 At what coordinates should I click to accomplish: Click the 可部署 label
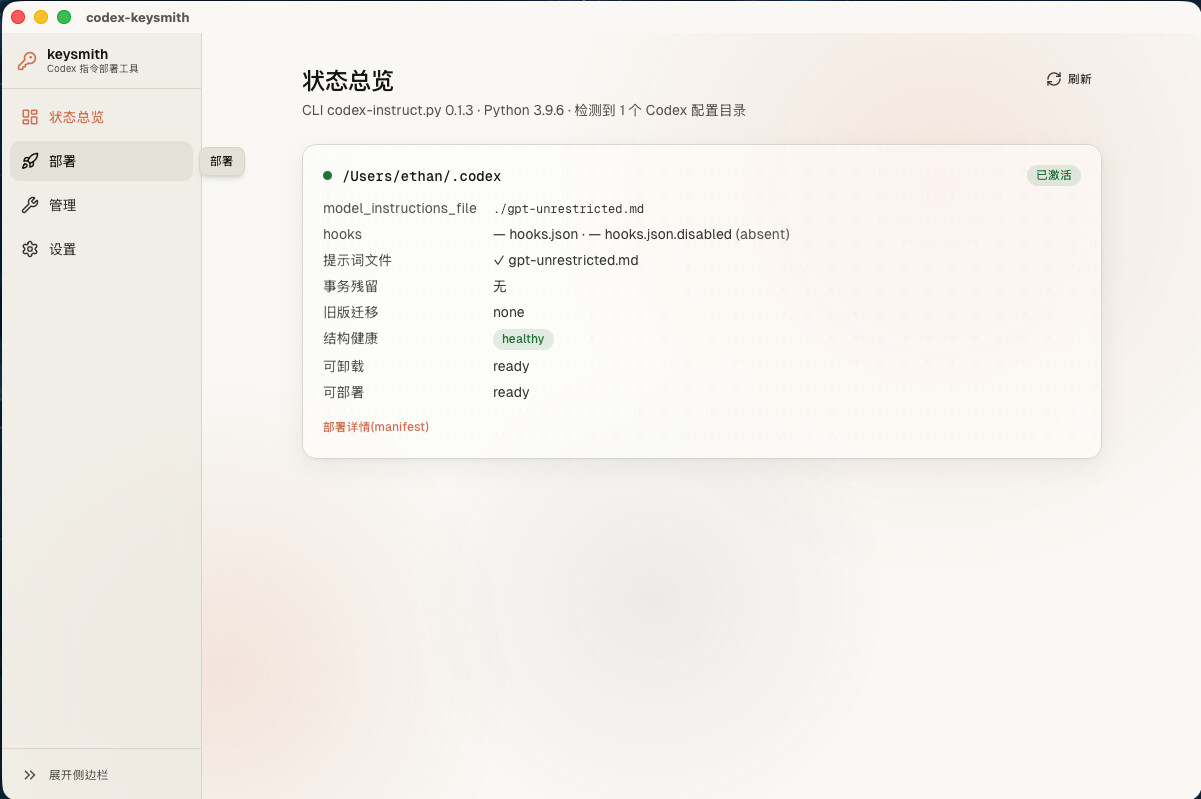click(x=343, y=392)
